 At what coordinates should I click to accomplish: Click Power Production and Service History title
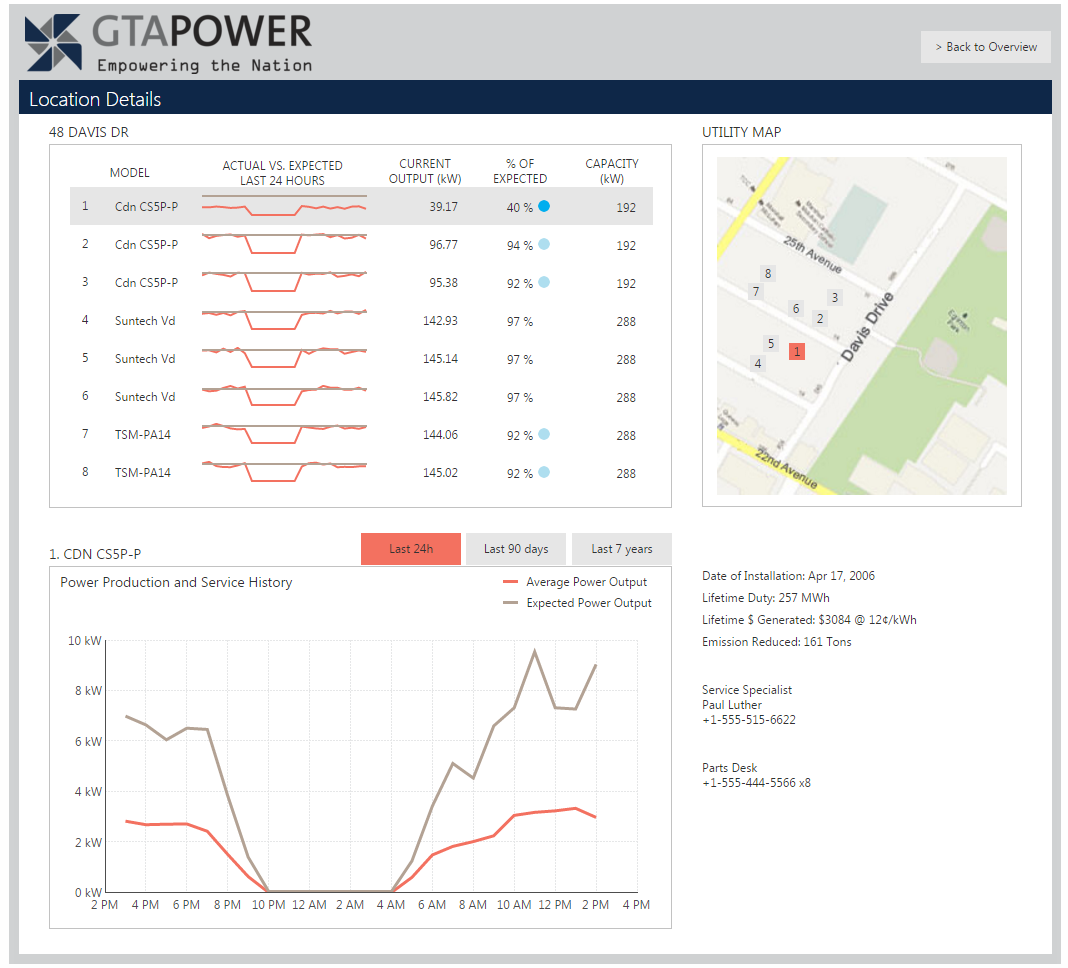click(176, 582)
